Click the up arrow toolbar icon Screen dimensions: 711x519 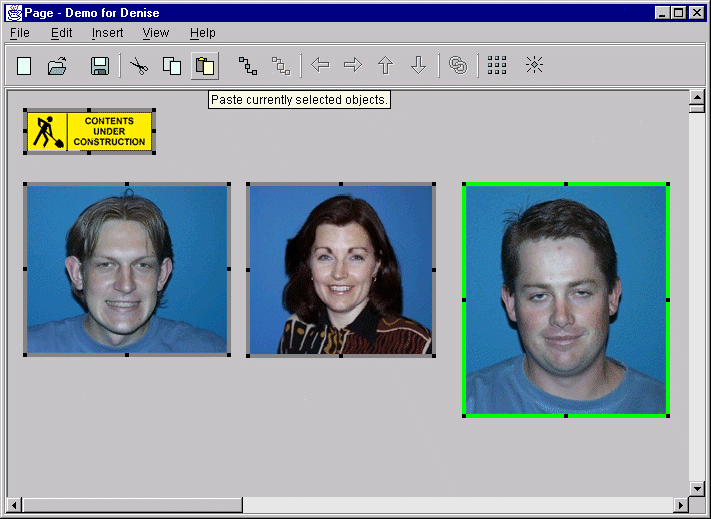tap(386, 66)
